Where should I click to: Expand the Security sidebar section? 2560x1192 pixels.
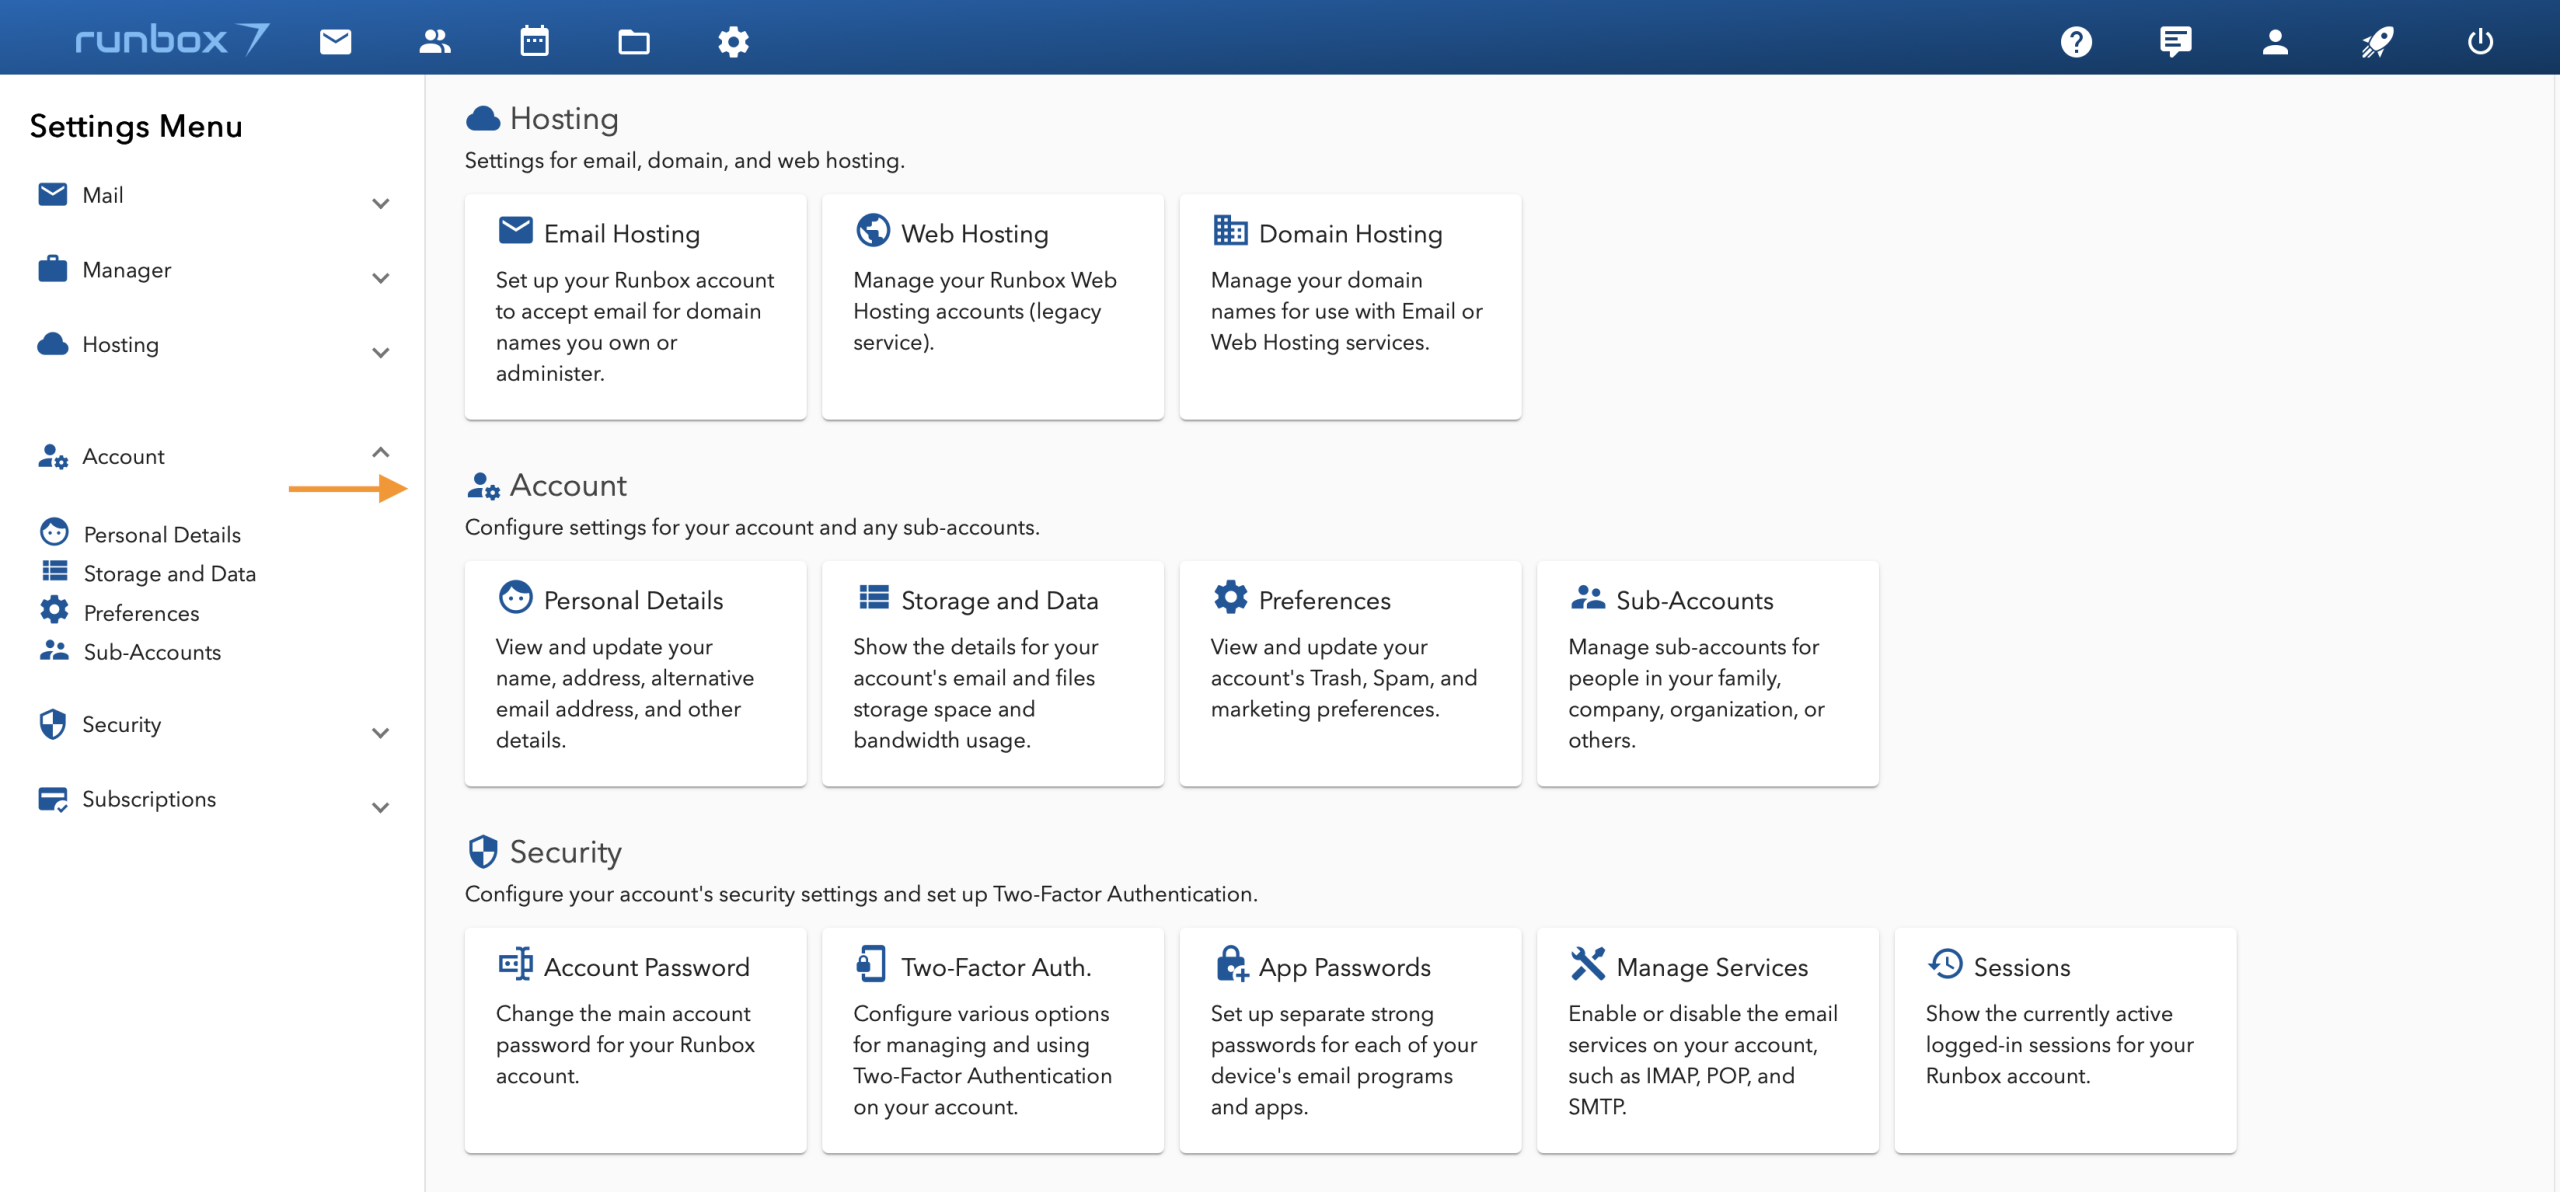pos(380,732)
